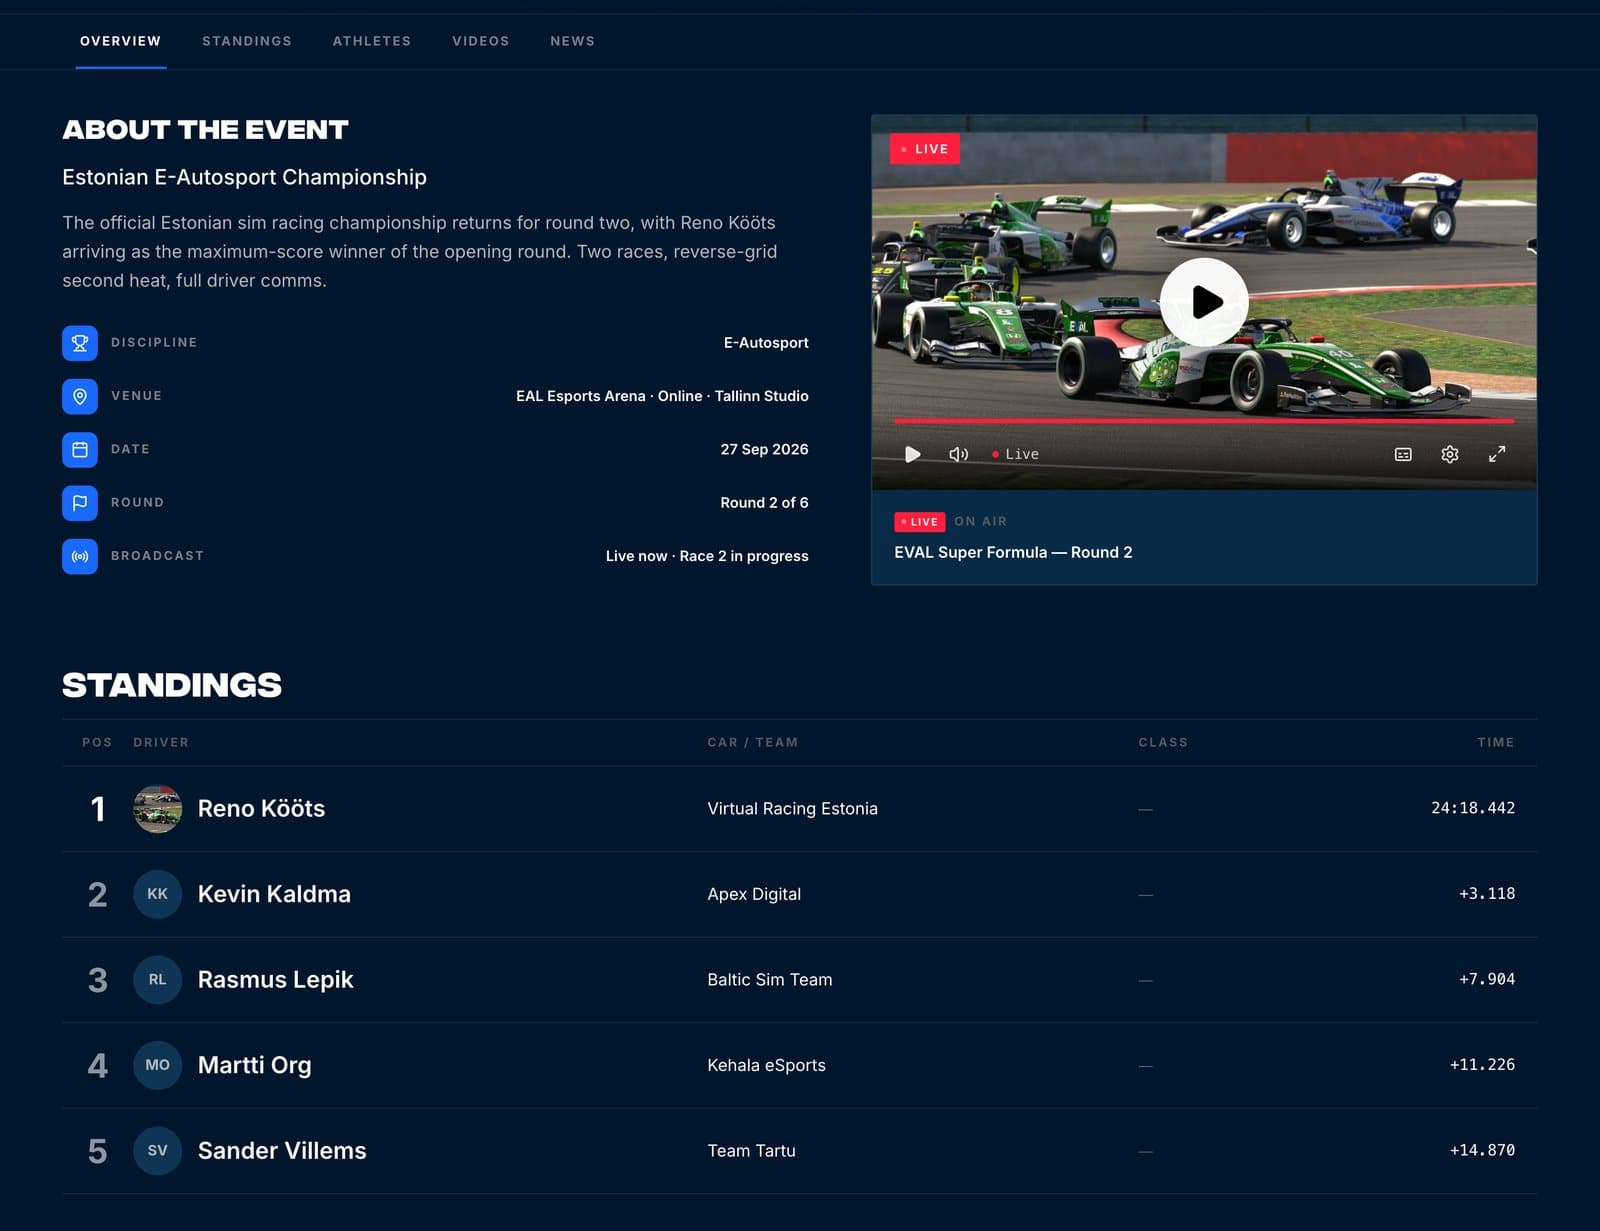Click the '24:18.442' time value
Image resolution: width=1600 pixels, height=1231 pixels.
tap(1473, 808)
